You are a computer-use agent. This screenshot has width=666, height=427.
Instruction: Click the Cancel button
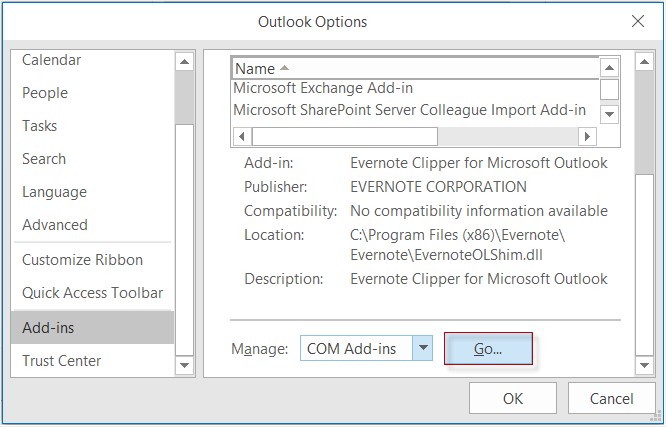611,399
